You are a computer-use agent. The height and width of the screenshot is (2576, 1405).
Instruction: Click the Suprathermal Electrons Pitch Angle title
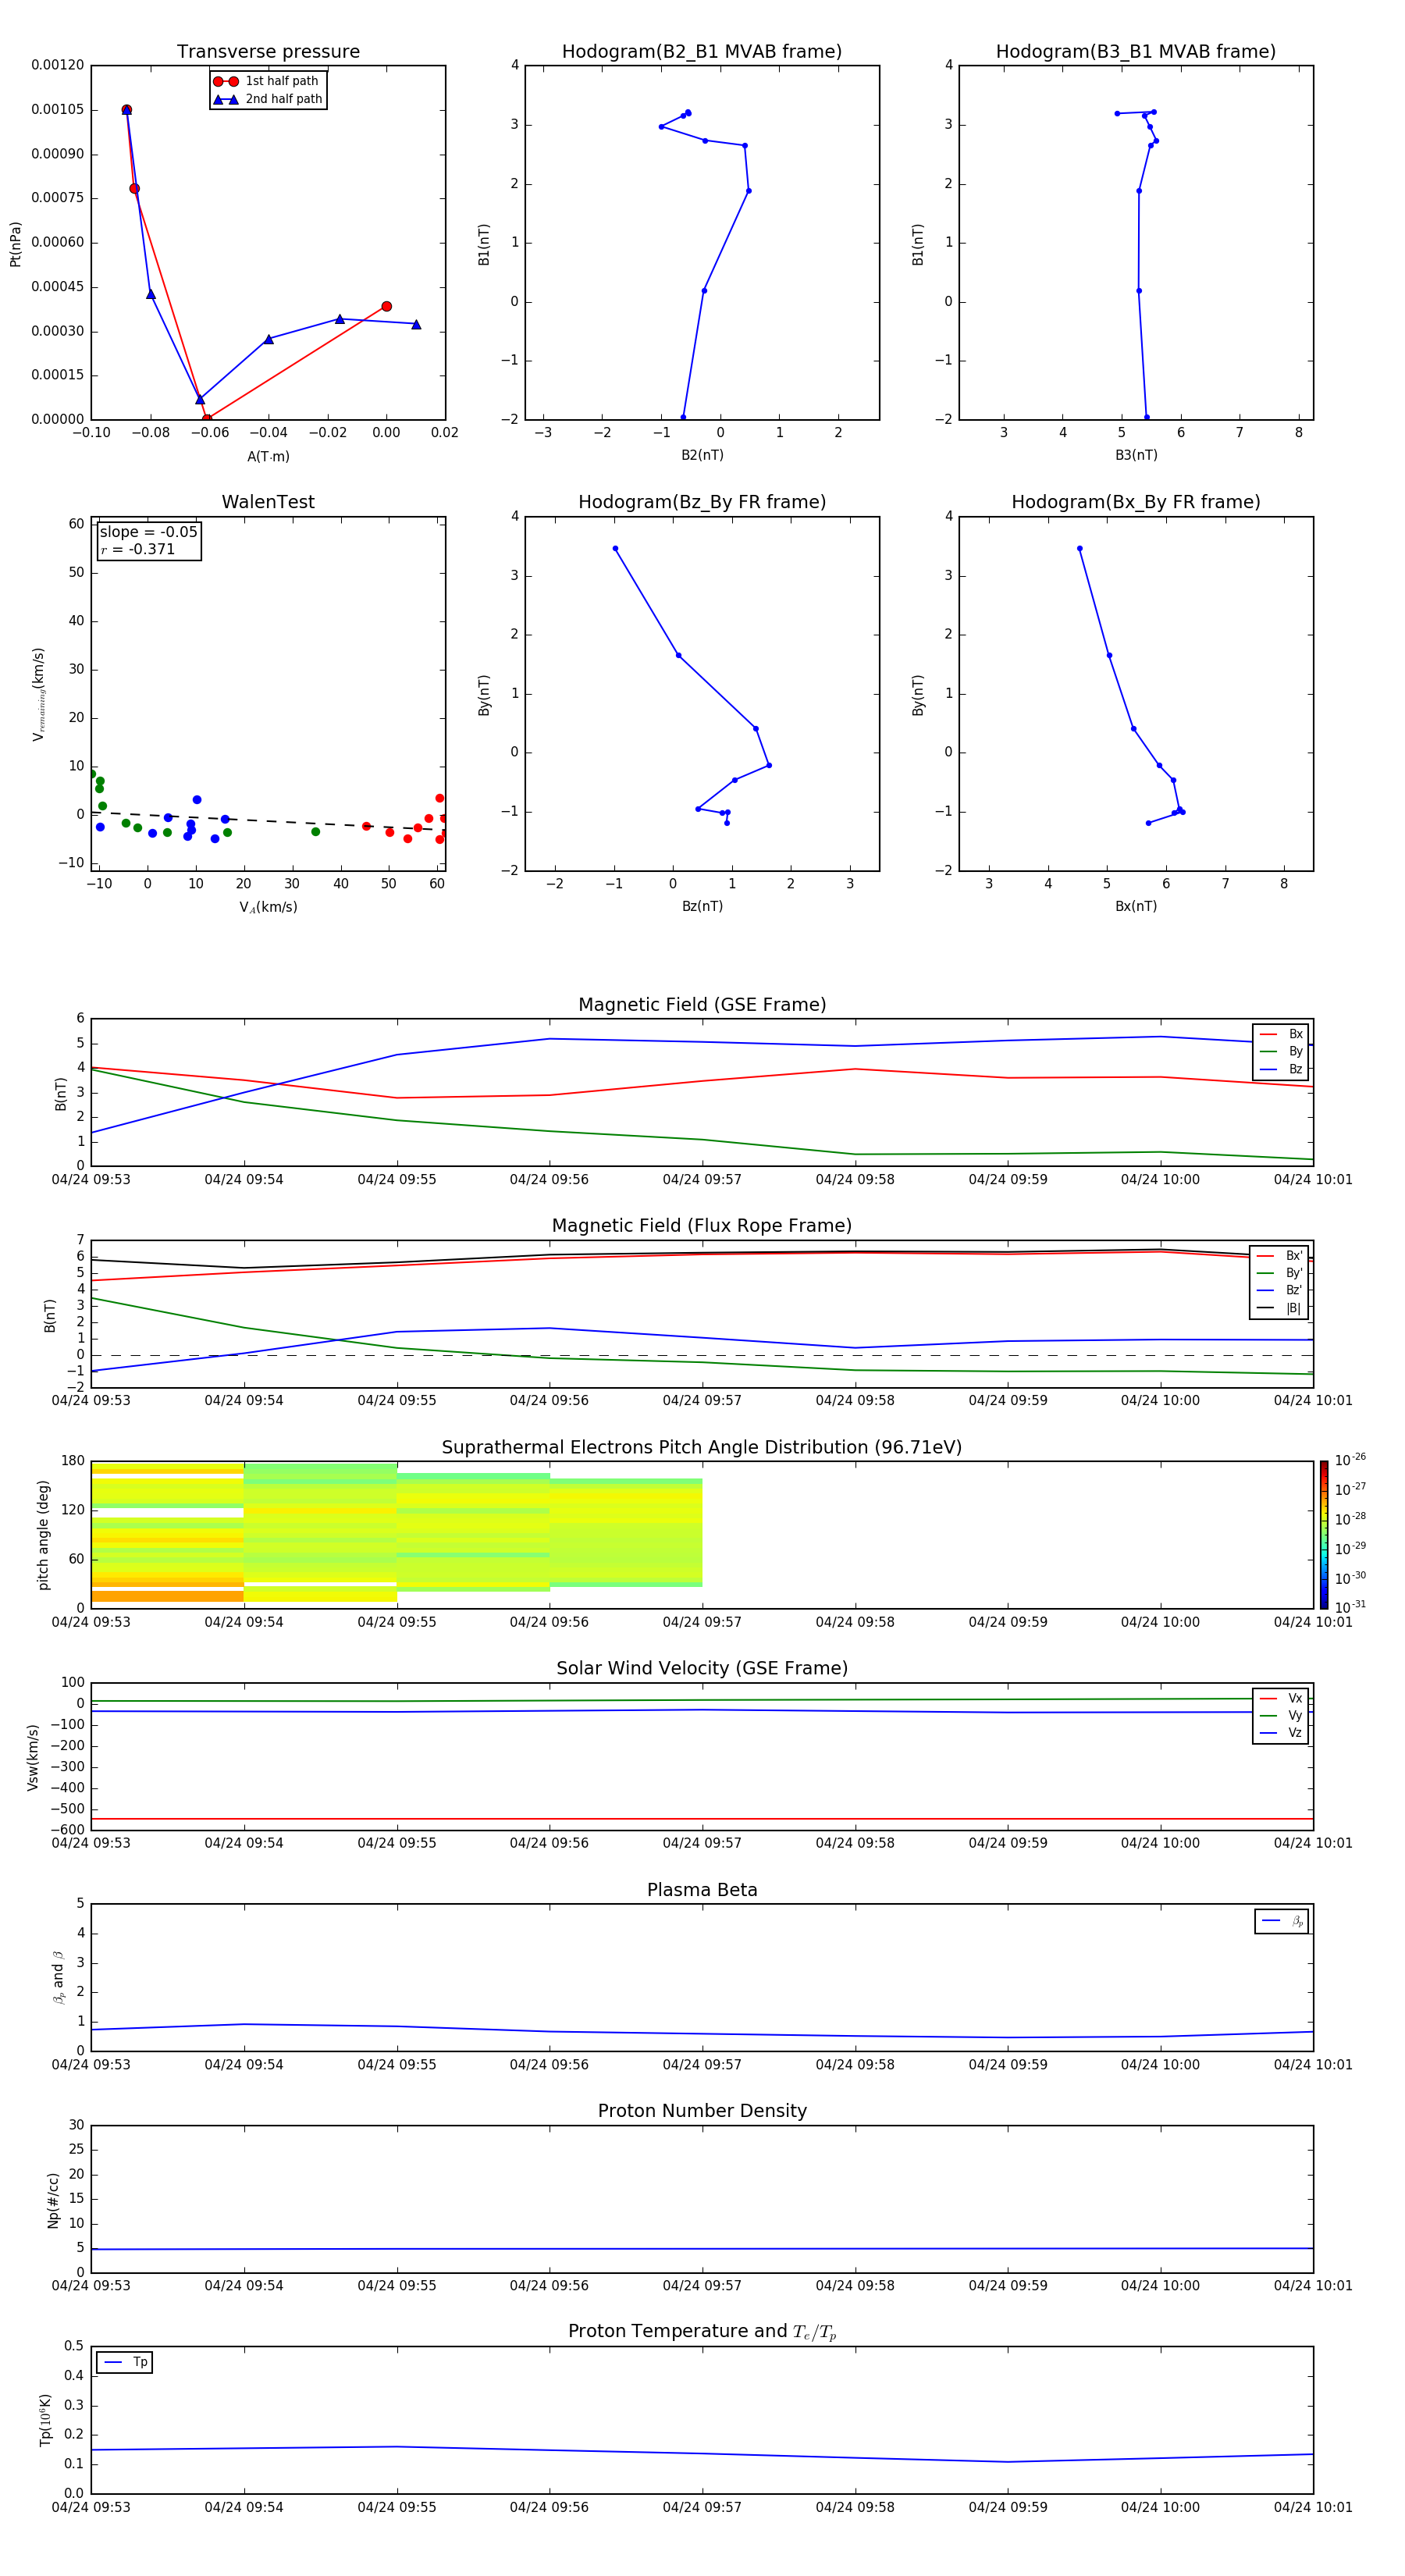[x=702, y=1447]
